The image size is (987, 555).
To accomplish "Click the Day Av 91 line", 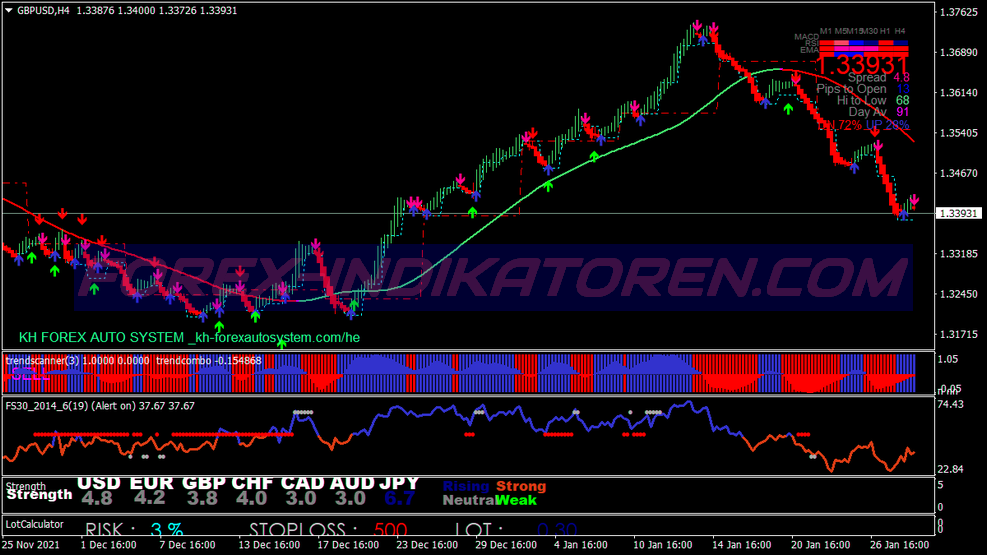I will pos(879,112).
